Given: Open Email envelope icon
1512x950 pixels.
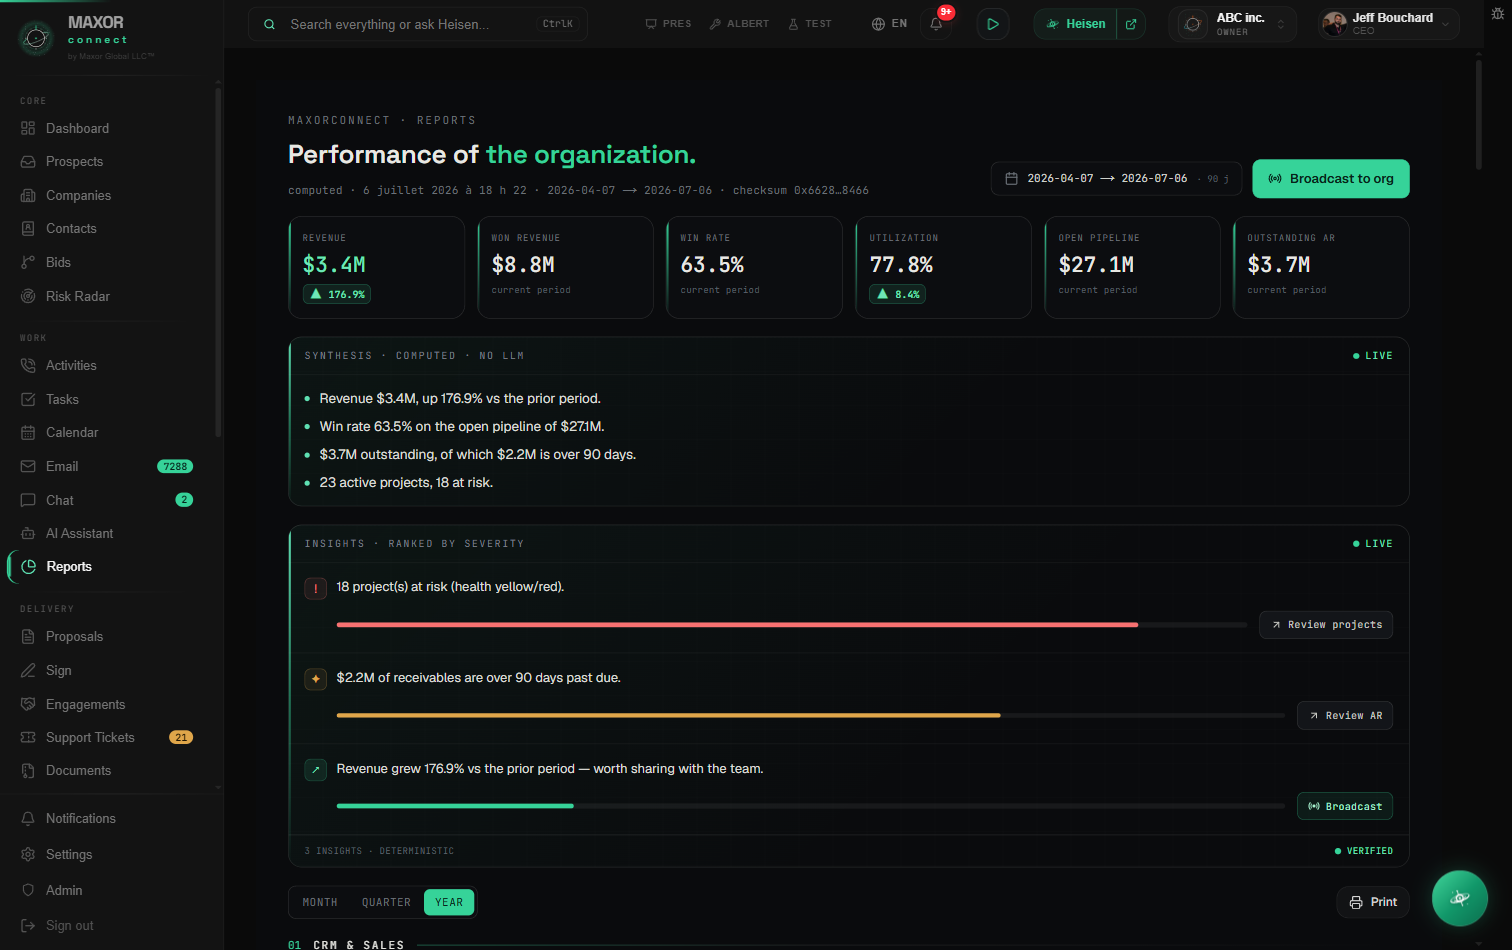Looking at the screenshot, I should tap(28, 466).
